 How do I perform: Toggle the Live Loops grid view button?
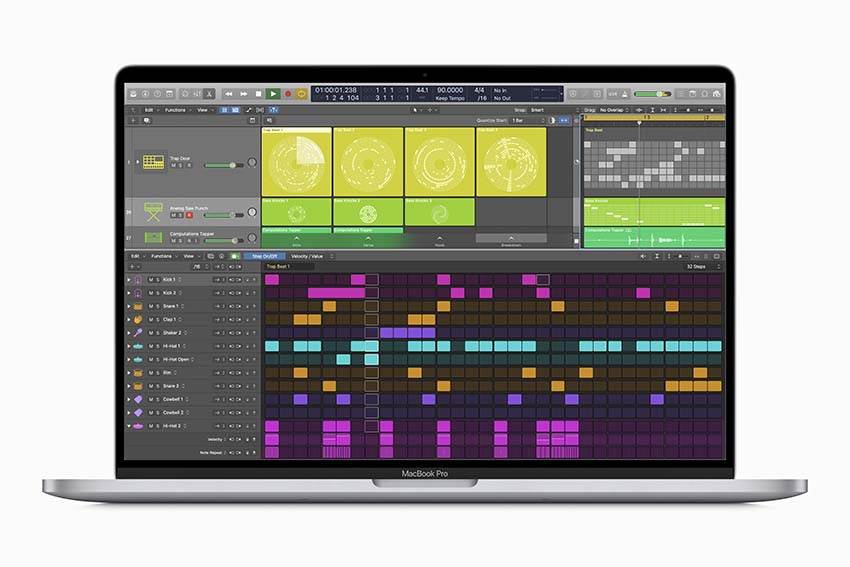224,109
